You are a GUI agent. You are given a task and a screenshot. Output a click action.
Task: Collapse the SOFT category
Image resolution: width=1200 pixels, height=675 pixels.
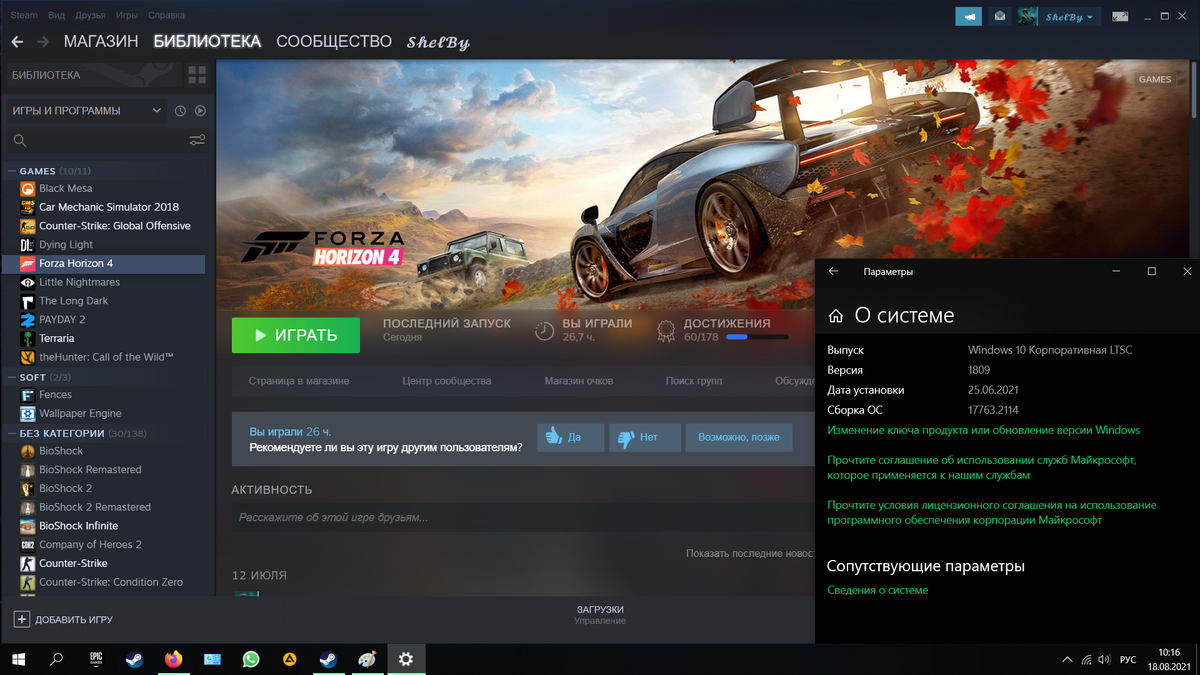coord(12,377)
